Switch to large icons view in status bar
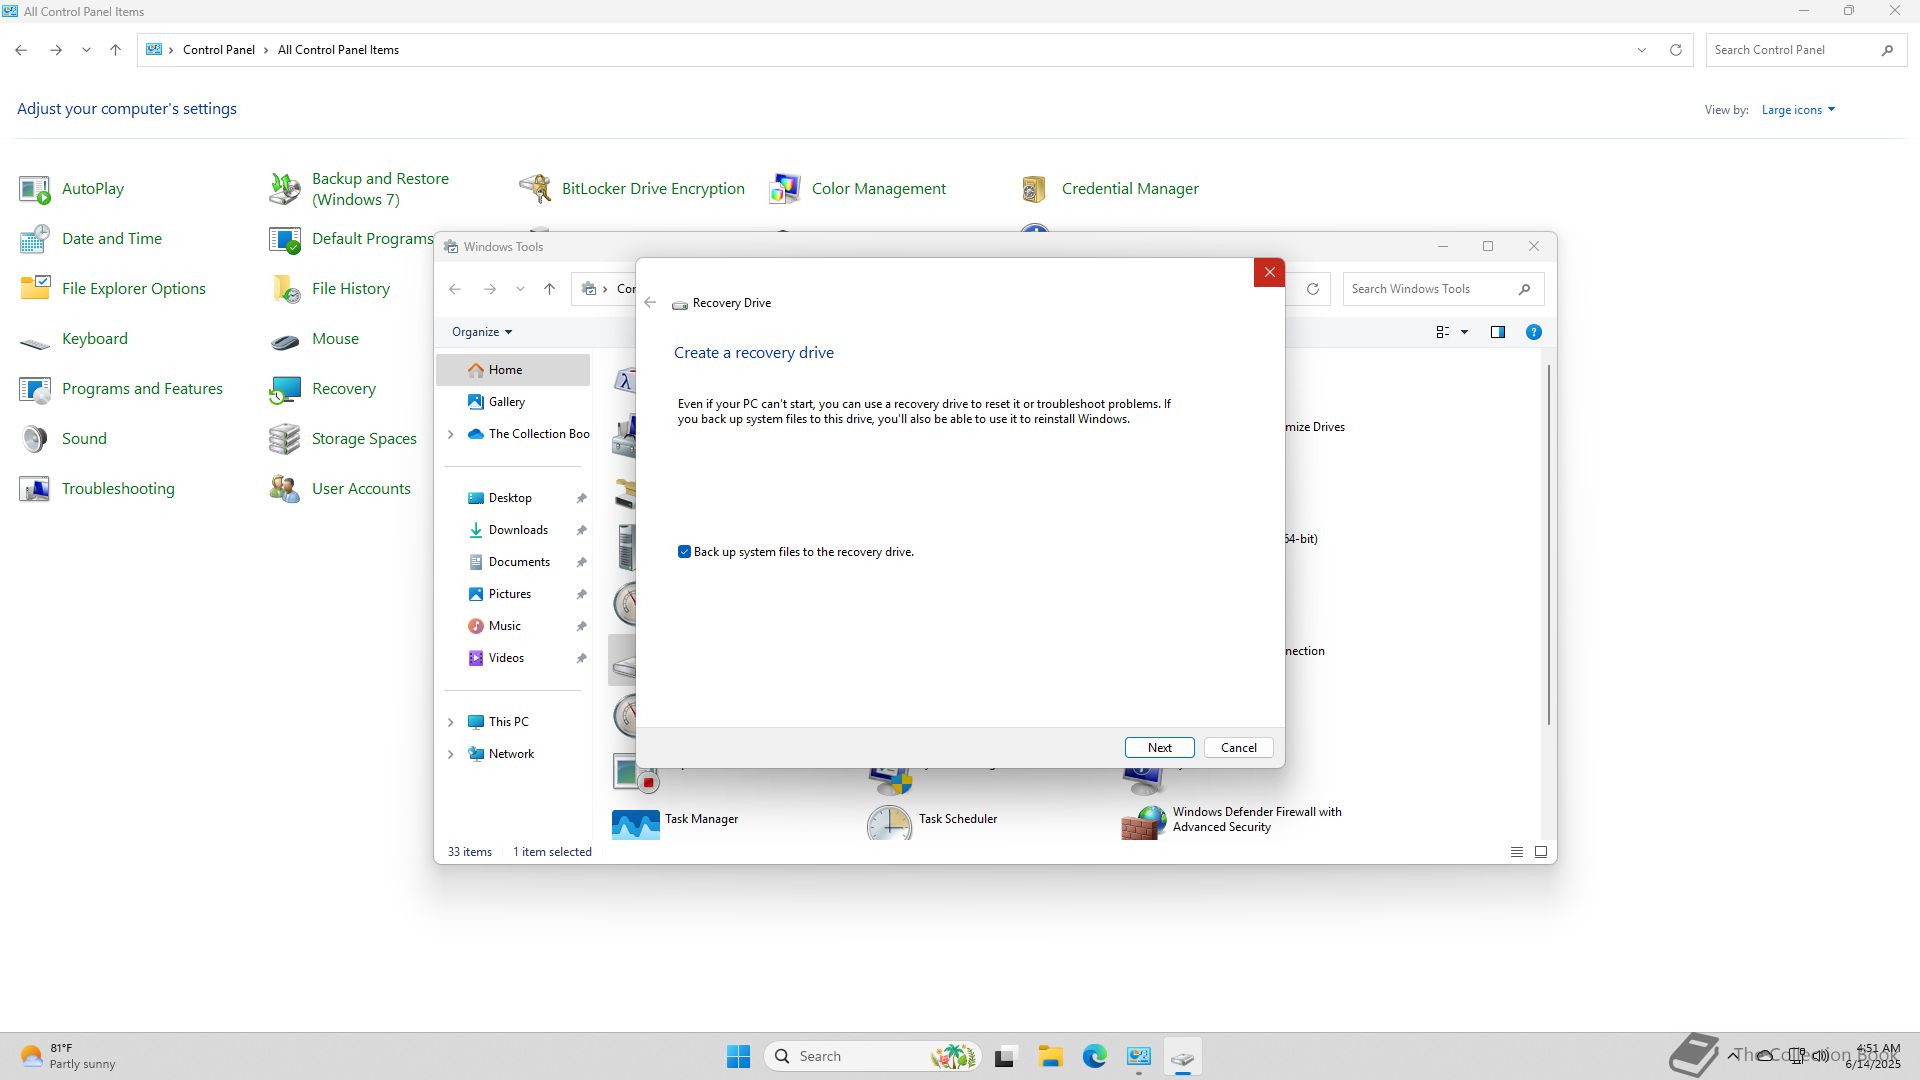This screenshot has height=1080, width=1920. click(1540, 852)
